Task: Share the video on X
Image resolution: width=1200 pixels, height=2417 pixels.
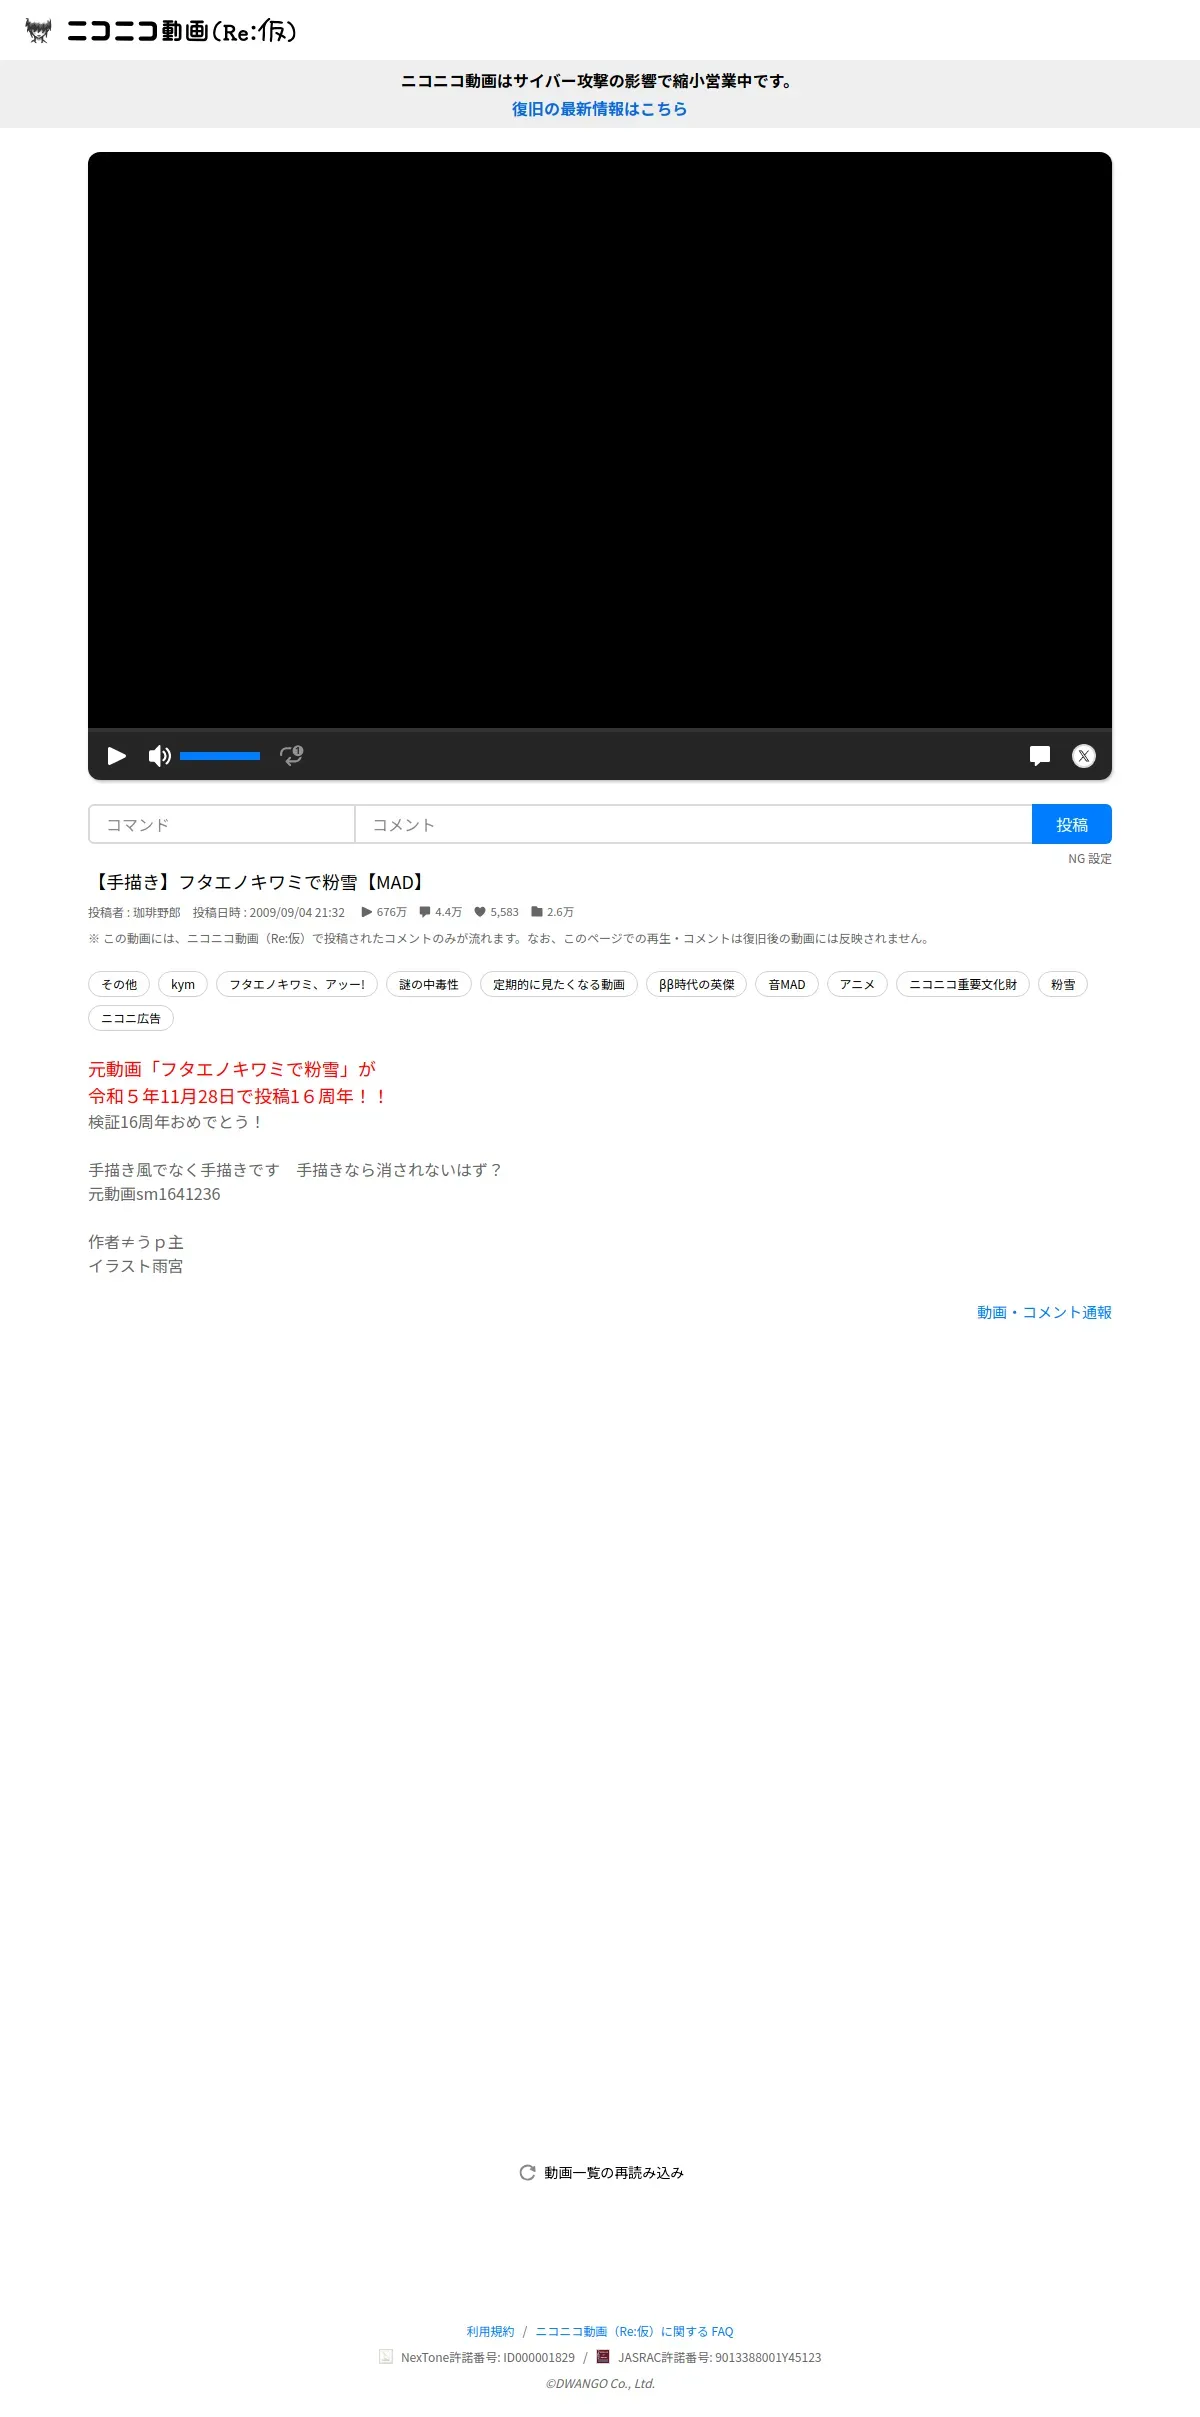Action: coord(1084,756)
